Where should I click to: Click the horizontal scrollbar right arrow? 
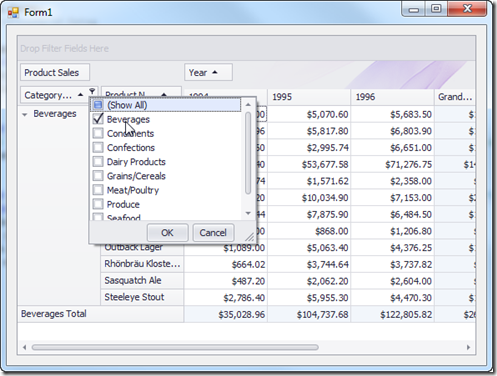(468, 347)
